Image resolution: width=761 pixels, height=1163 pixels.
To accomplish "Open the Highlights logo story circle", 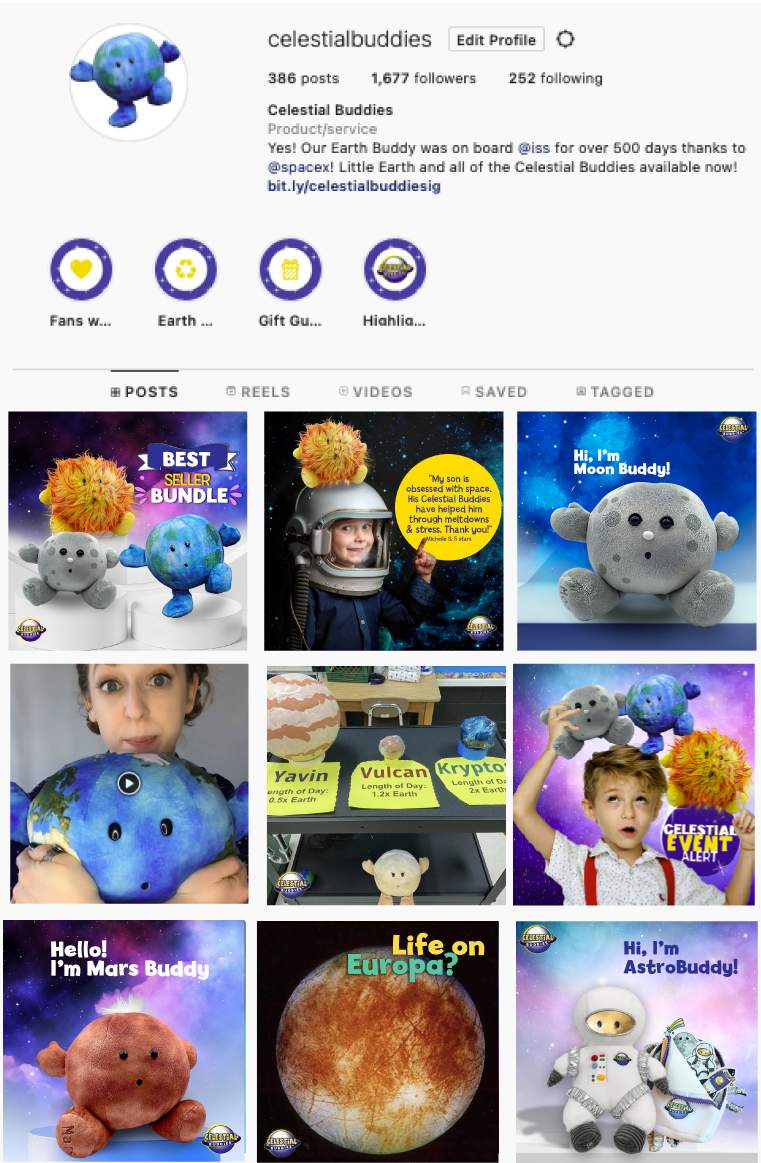I will click(x=395, y=268).
